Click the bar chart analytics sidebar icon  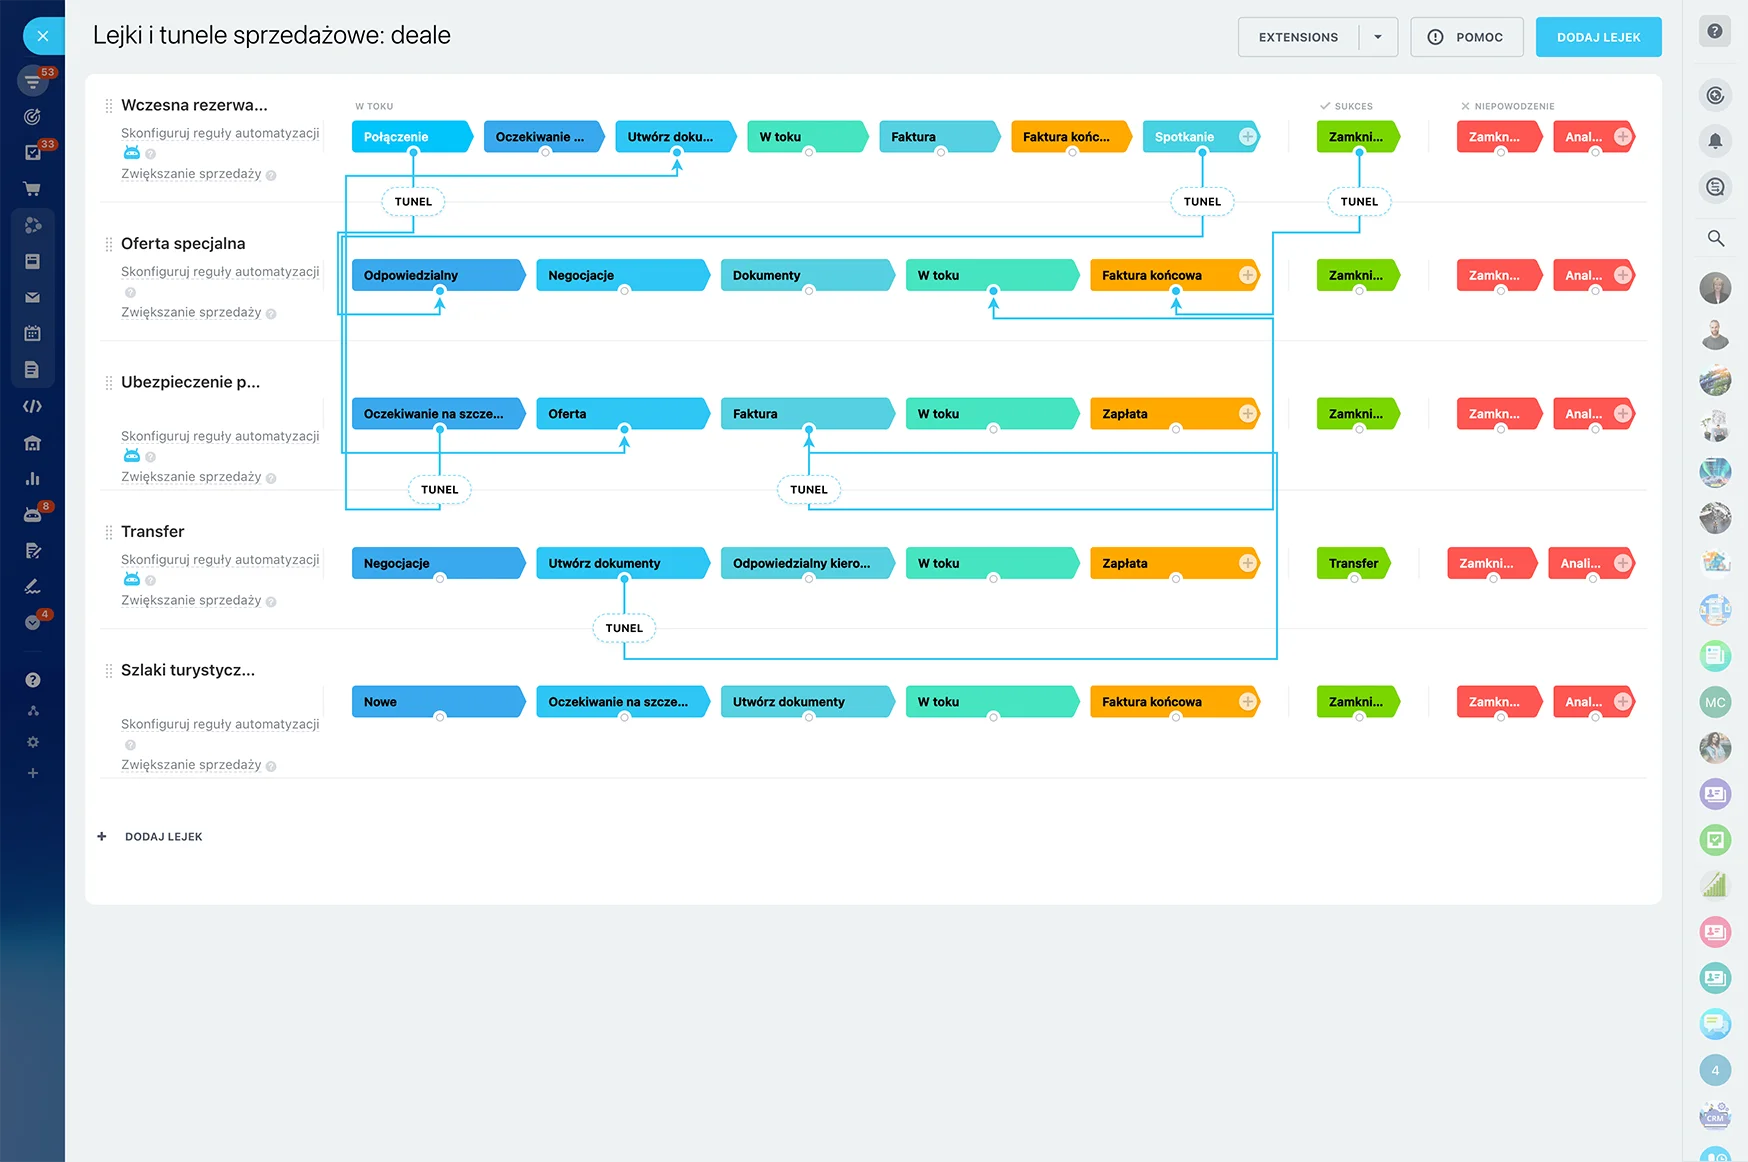32,478
